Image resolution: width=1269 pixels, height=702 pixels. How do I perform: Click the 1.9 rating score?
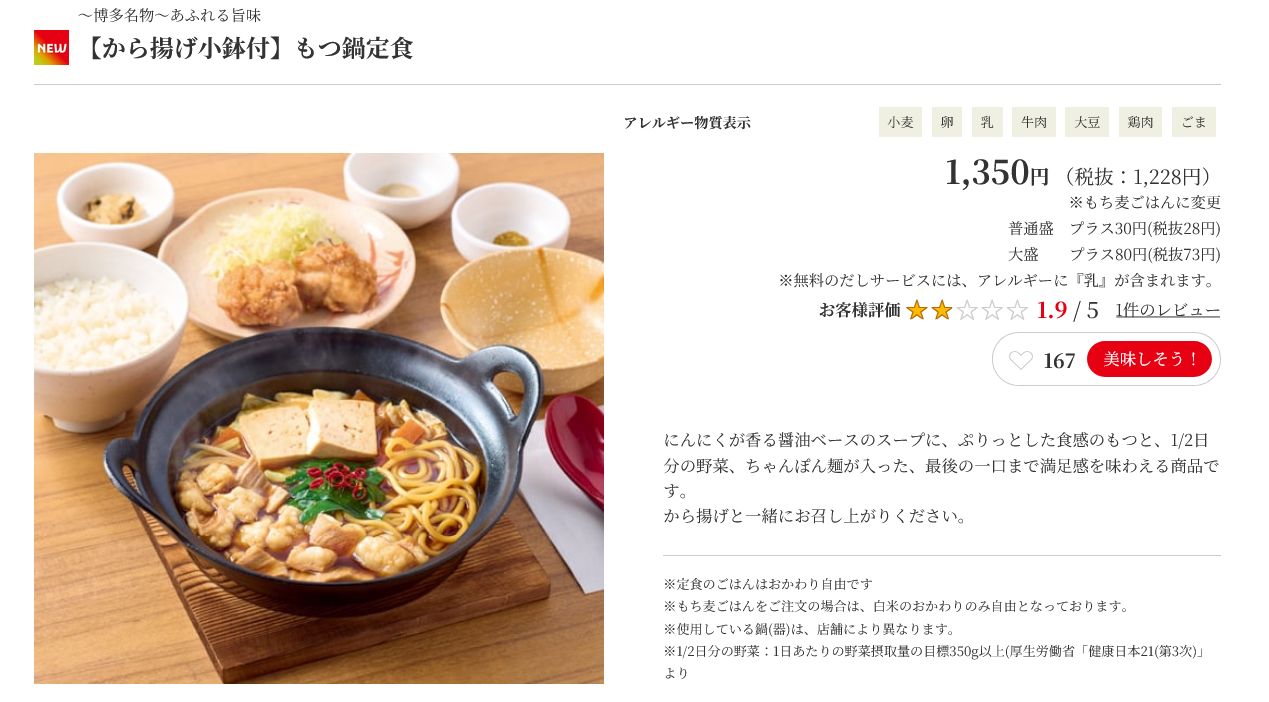pos(1051,310)
